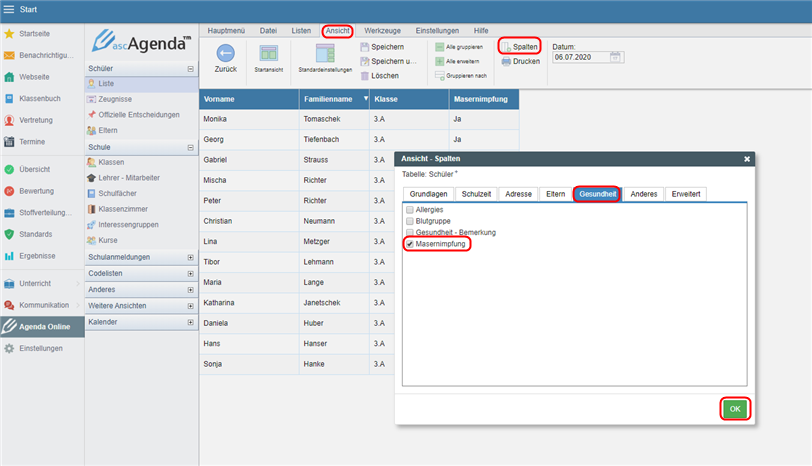812x466 pixels.
Task: Open the Familienname column sort arrow
Action: click(366, 98)
